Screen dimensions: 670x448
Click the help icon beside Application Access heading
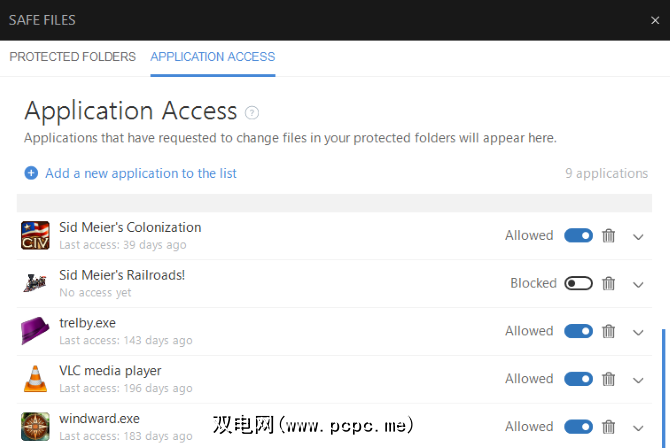coord(252,112)
